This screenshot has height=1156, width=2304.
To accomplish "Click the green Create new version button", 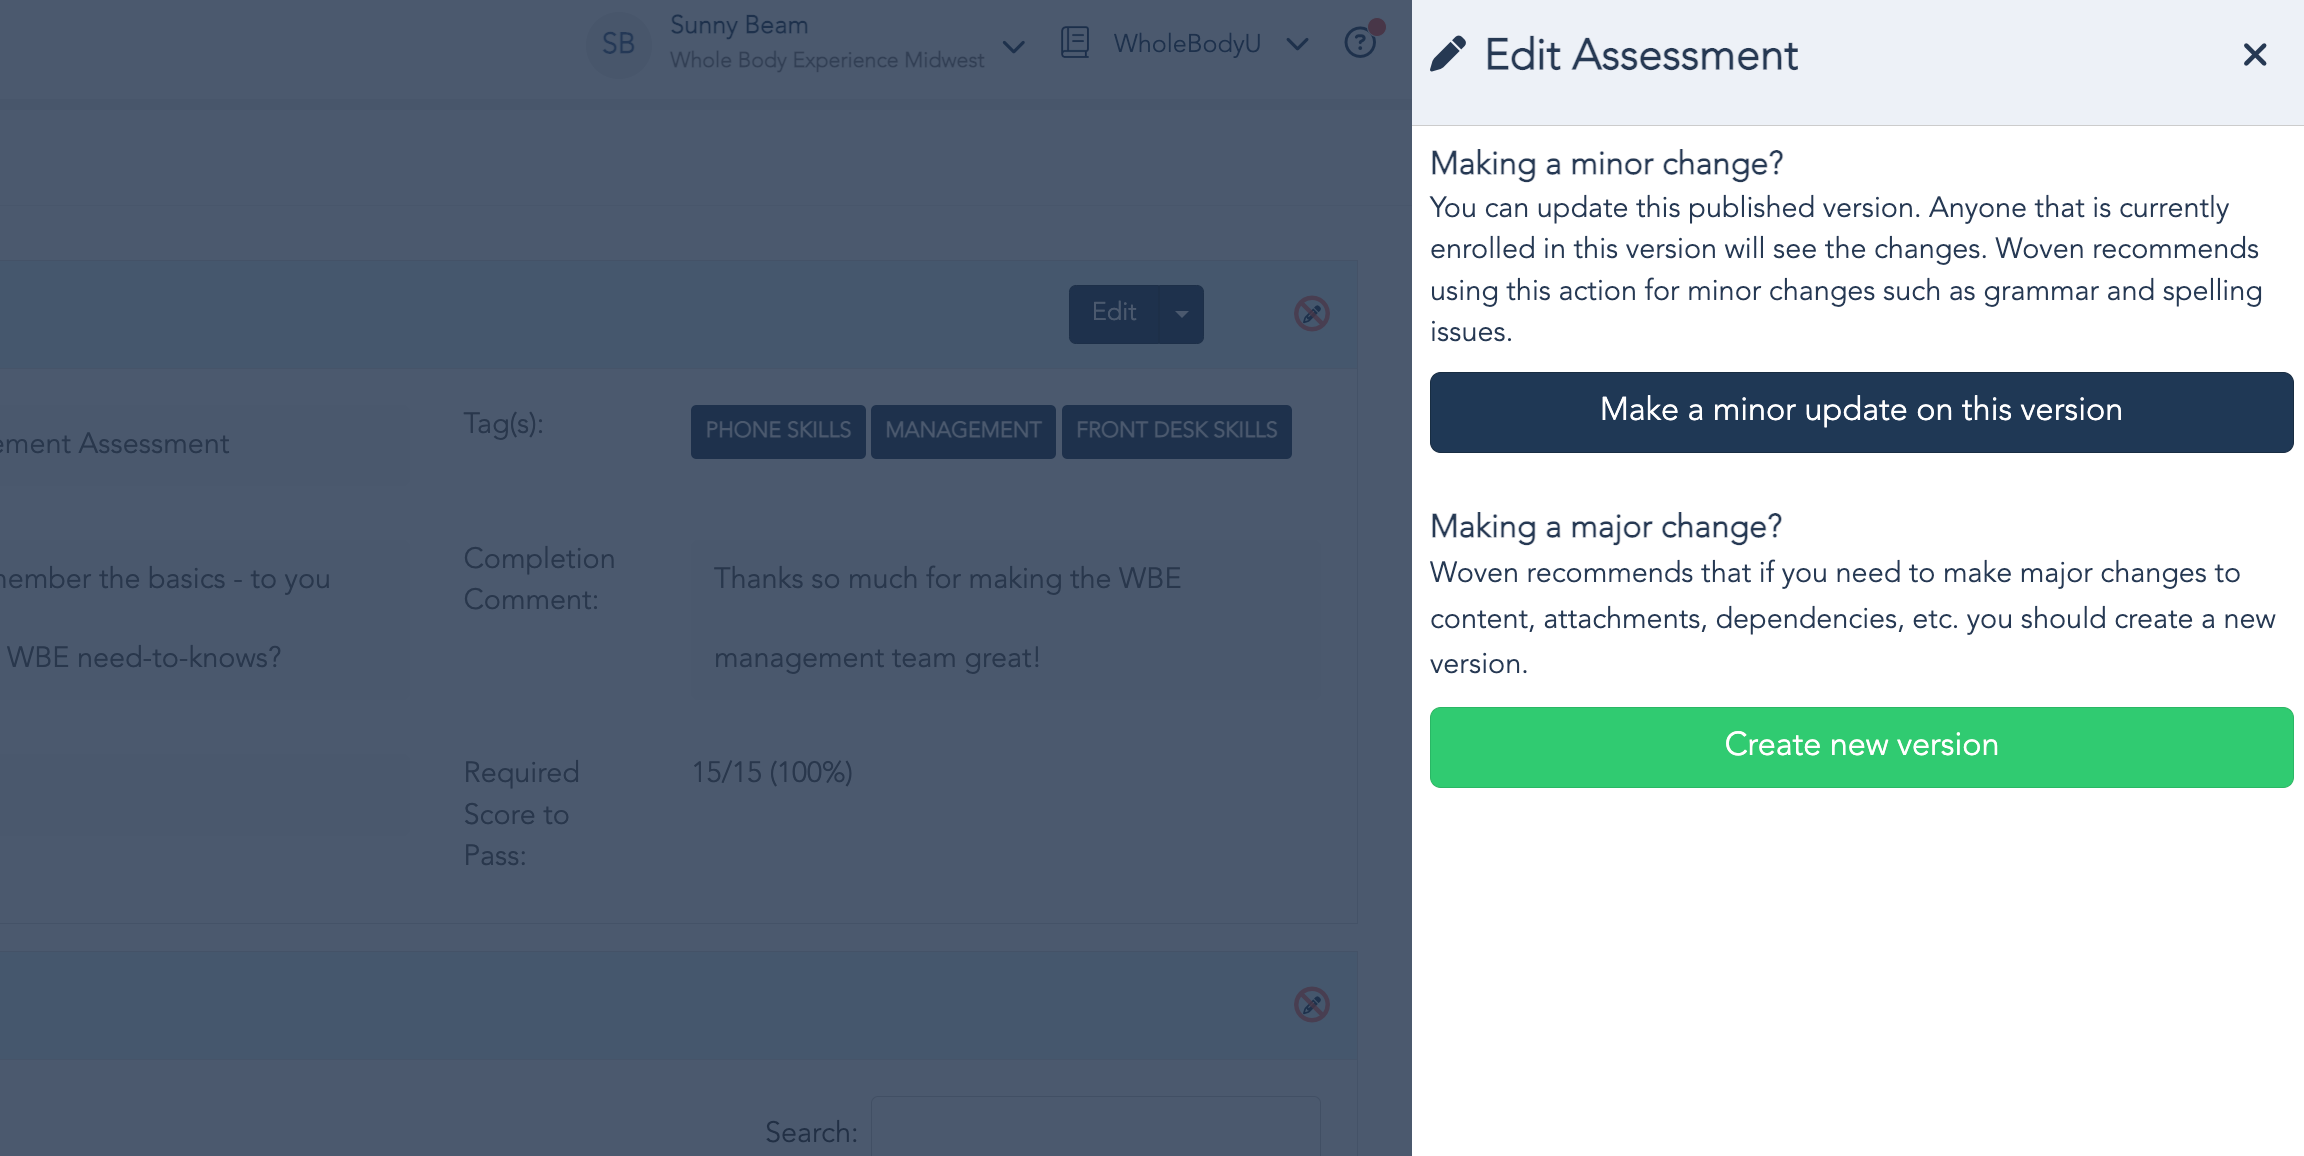I will coord(1861,747).
